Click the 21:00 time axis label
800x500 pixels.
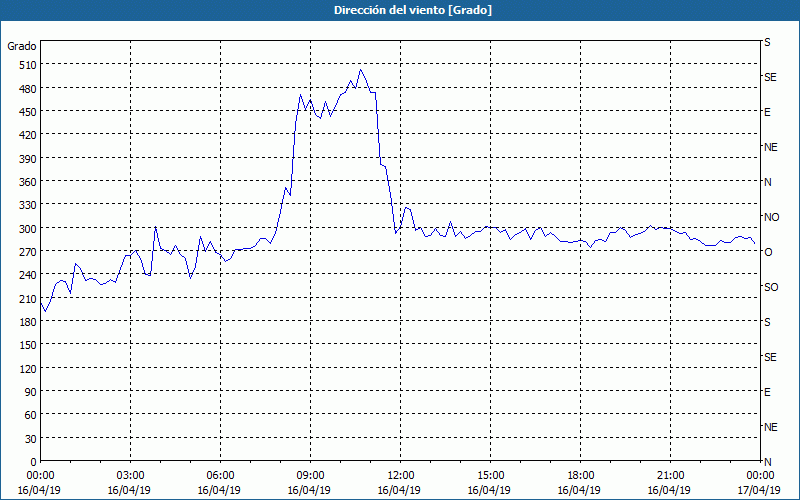pyautogui.click(x=670, y=476)
